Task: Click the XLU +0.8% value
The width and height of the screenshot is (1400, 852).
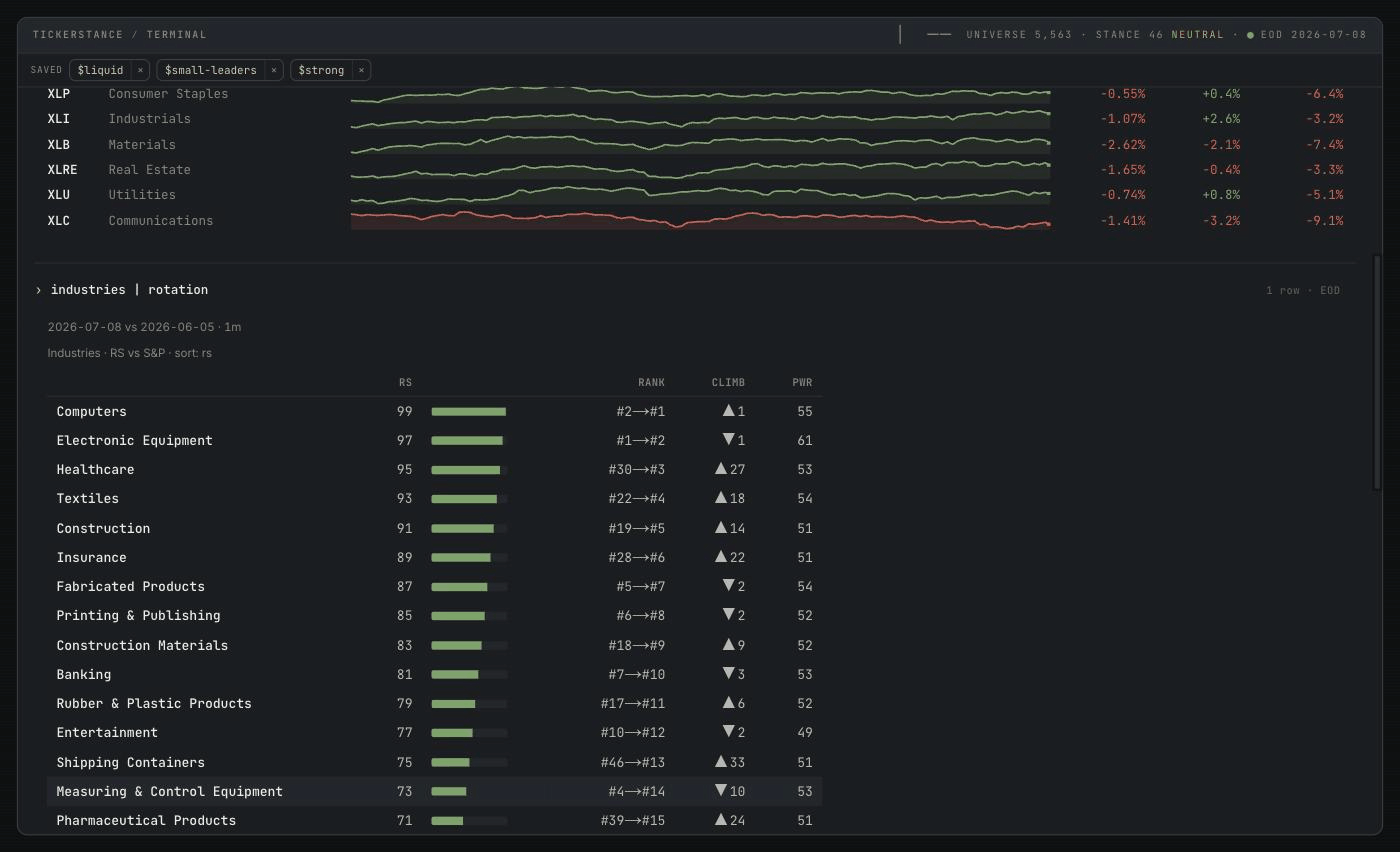Action: (1221, 195)
